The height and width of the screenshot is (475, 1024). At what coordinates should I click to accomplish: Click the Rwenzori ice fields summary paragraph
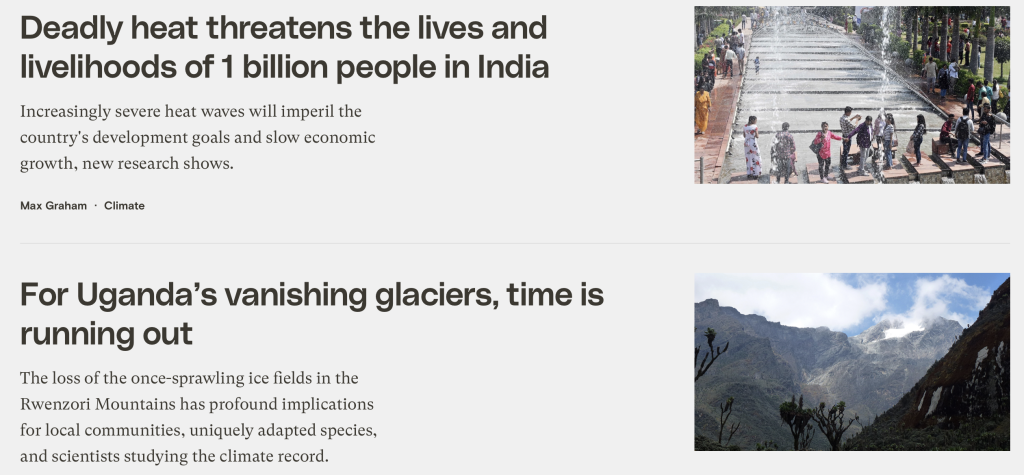pyautogui.click(x=197, y=418)
